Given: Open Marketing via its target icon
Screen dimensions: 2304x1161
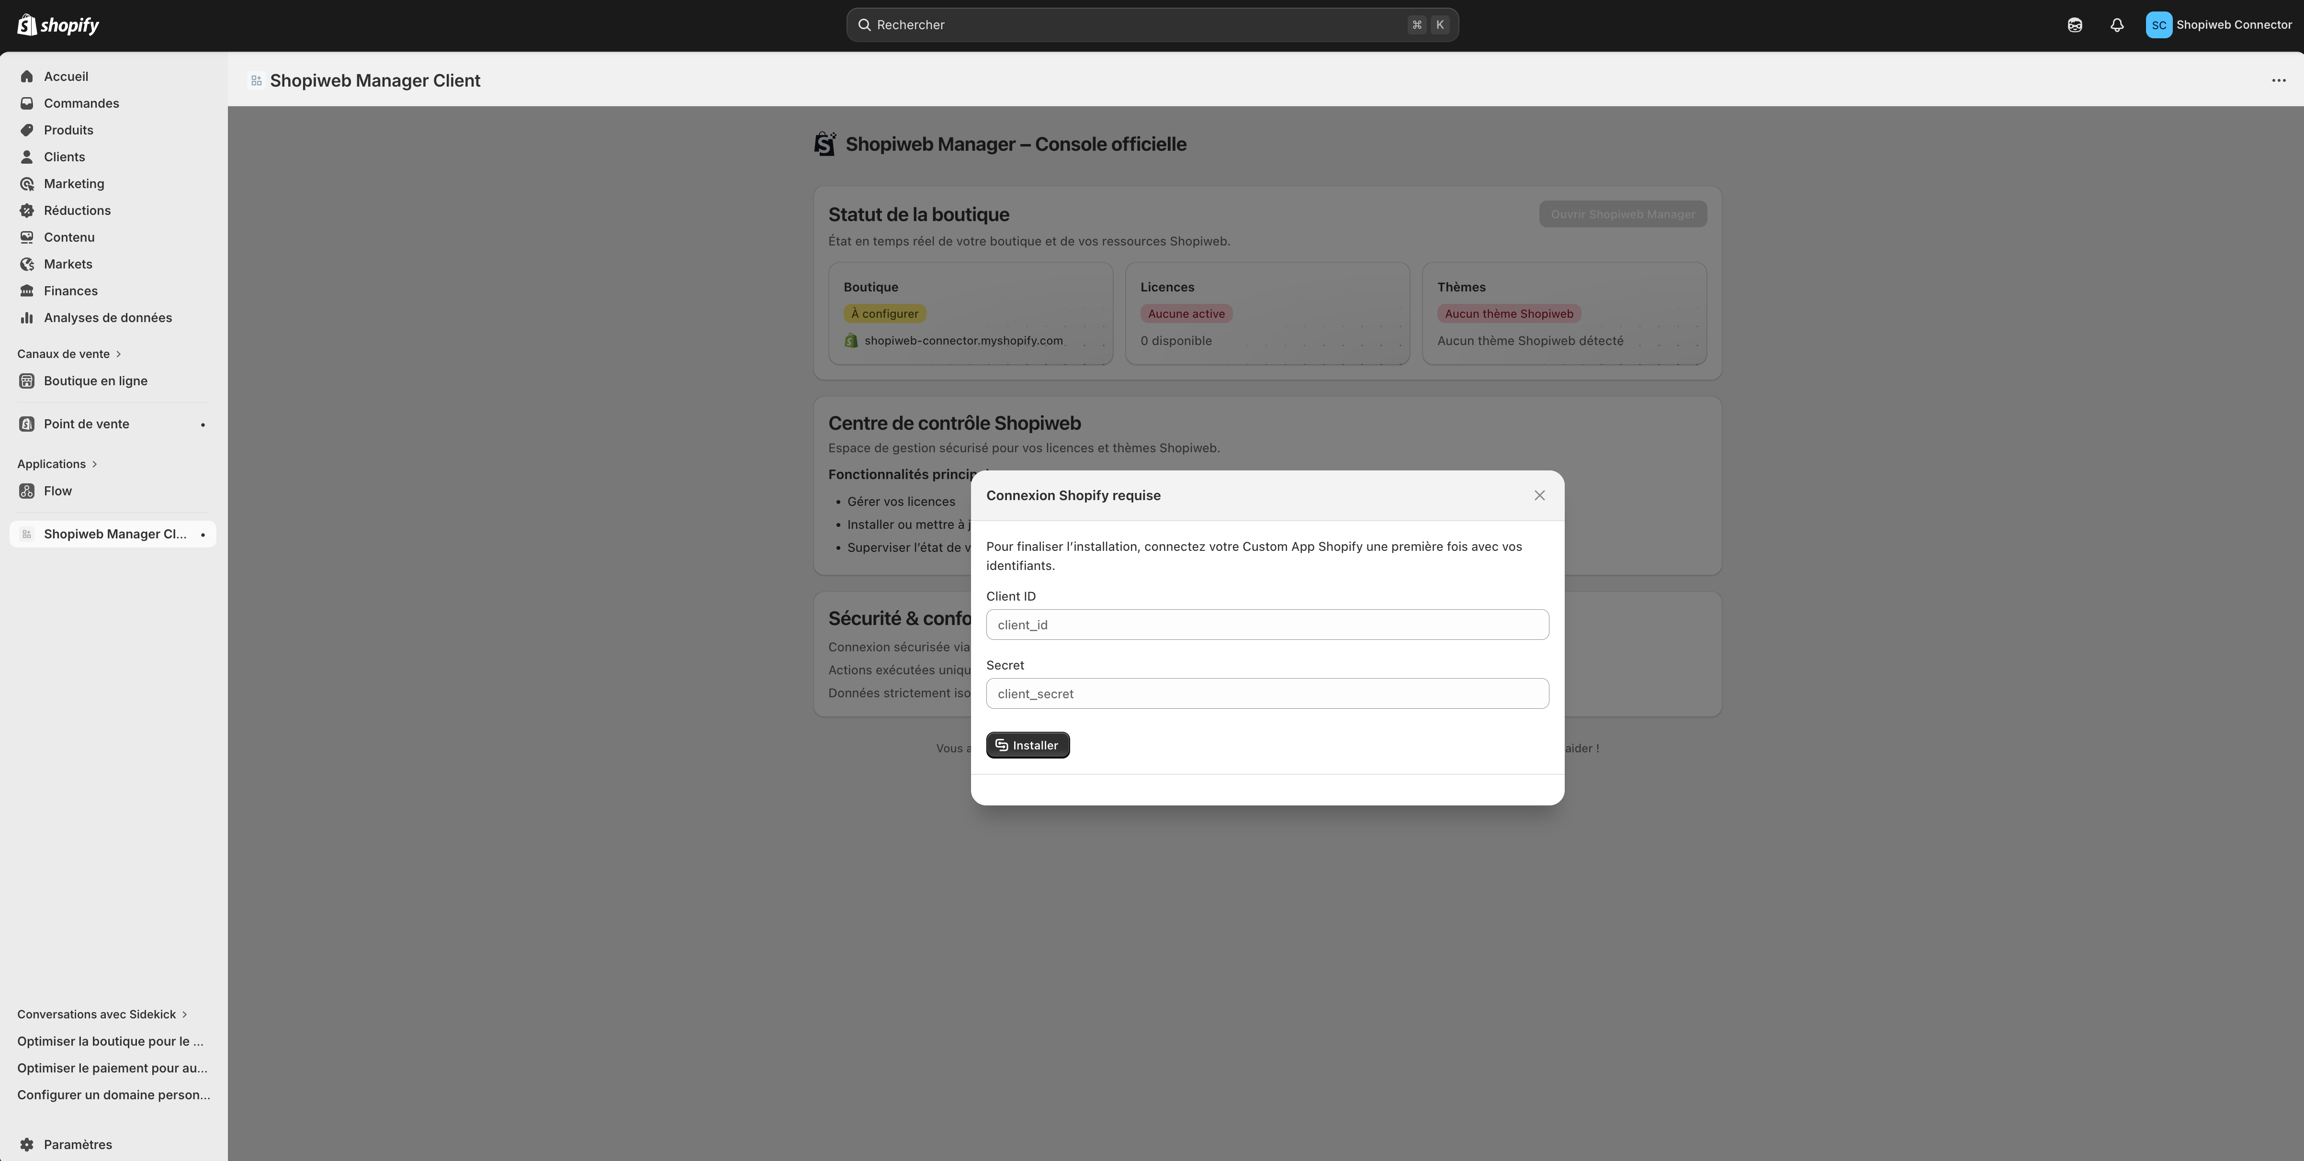Looking at the screenshot, I should (x=27, y=184).
